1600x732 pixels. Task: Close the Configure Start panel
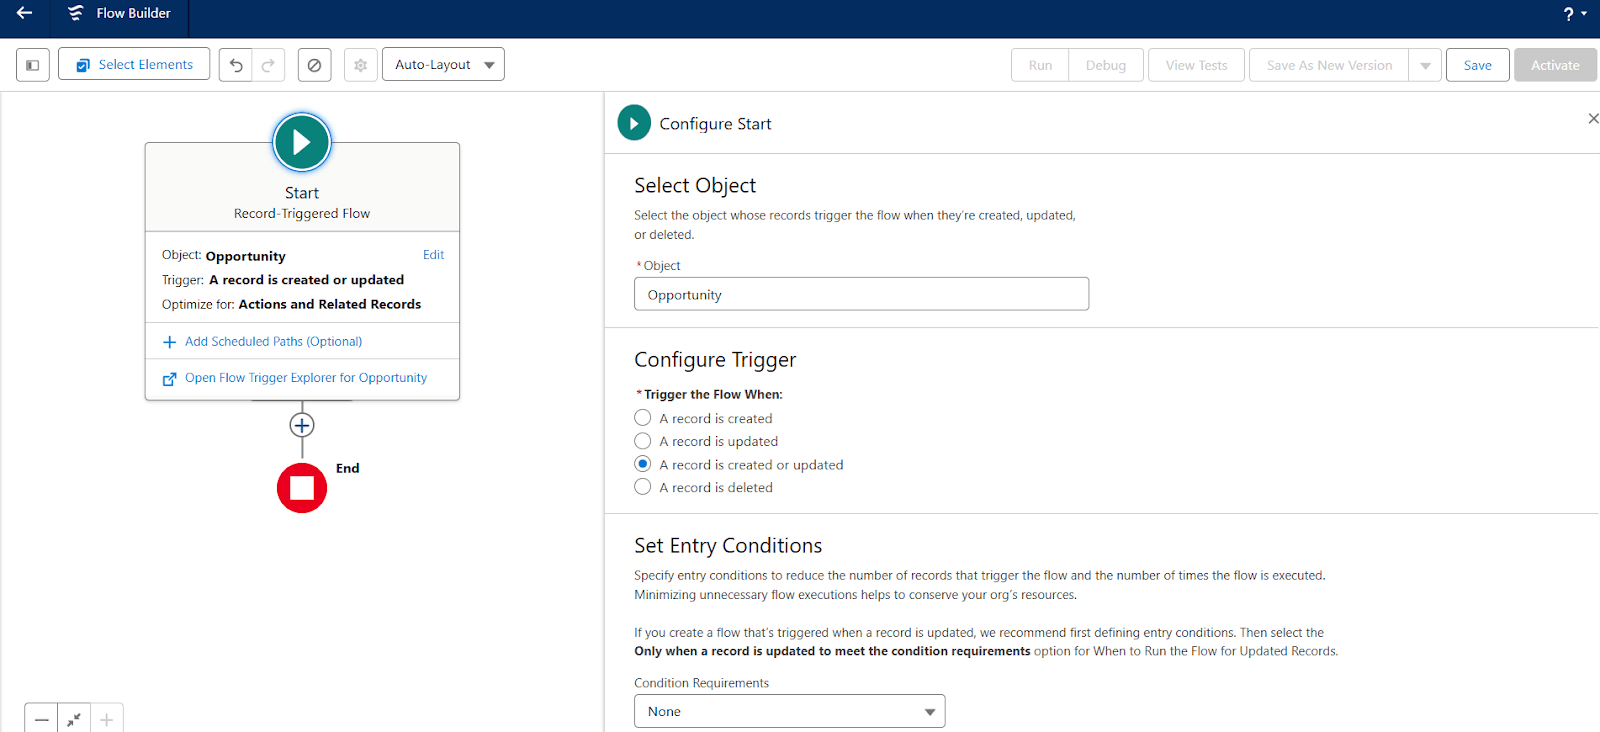click(1592, 119)
